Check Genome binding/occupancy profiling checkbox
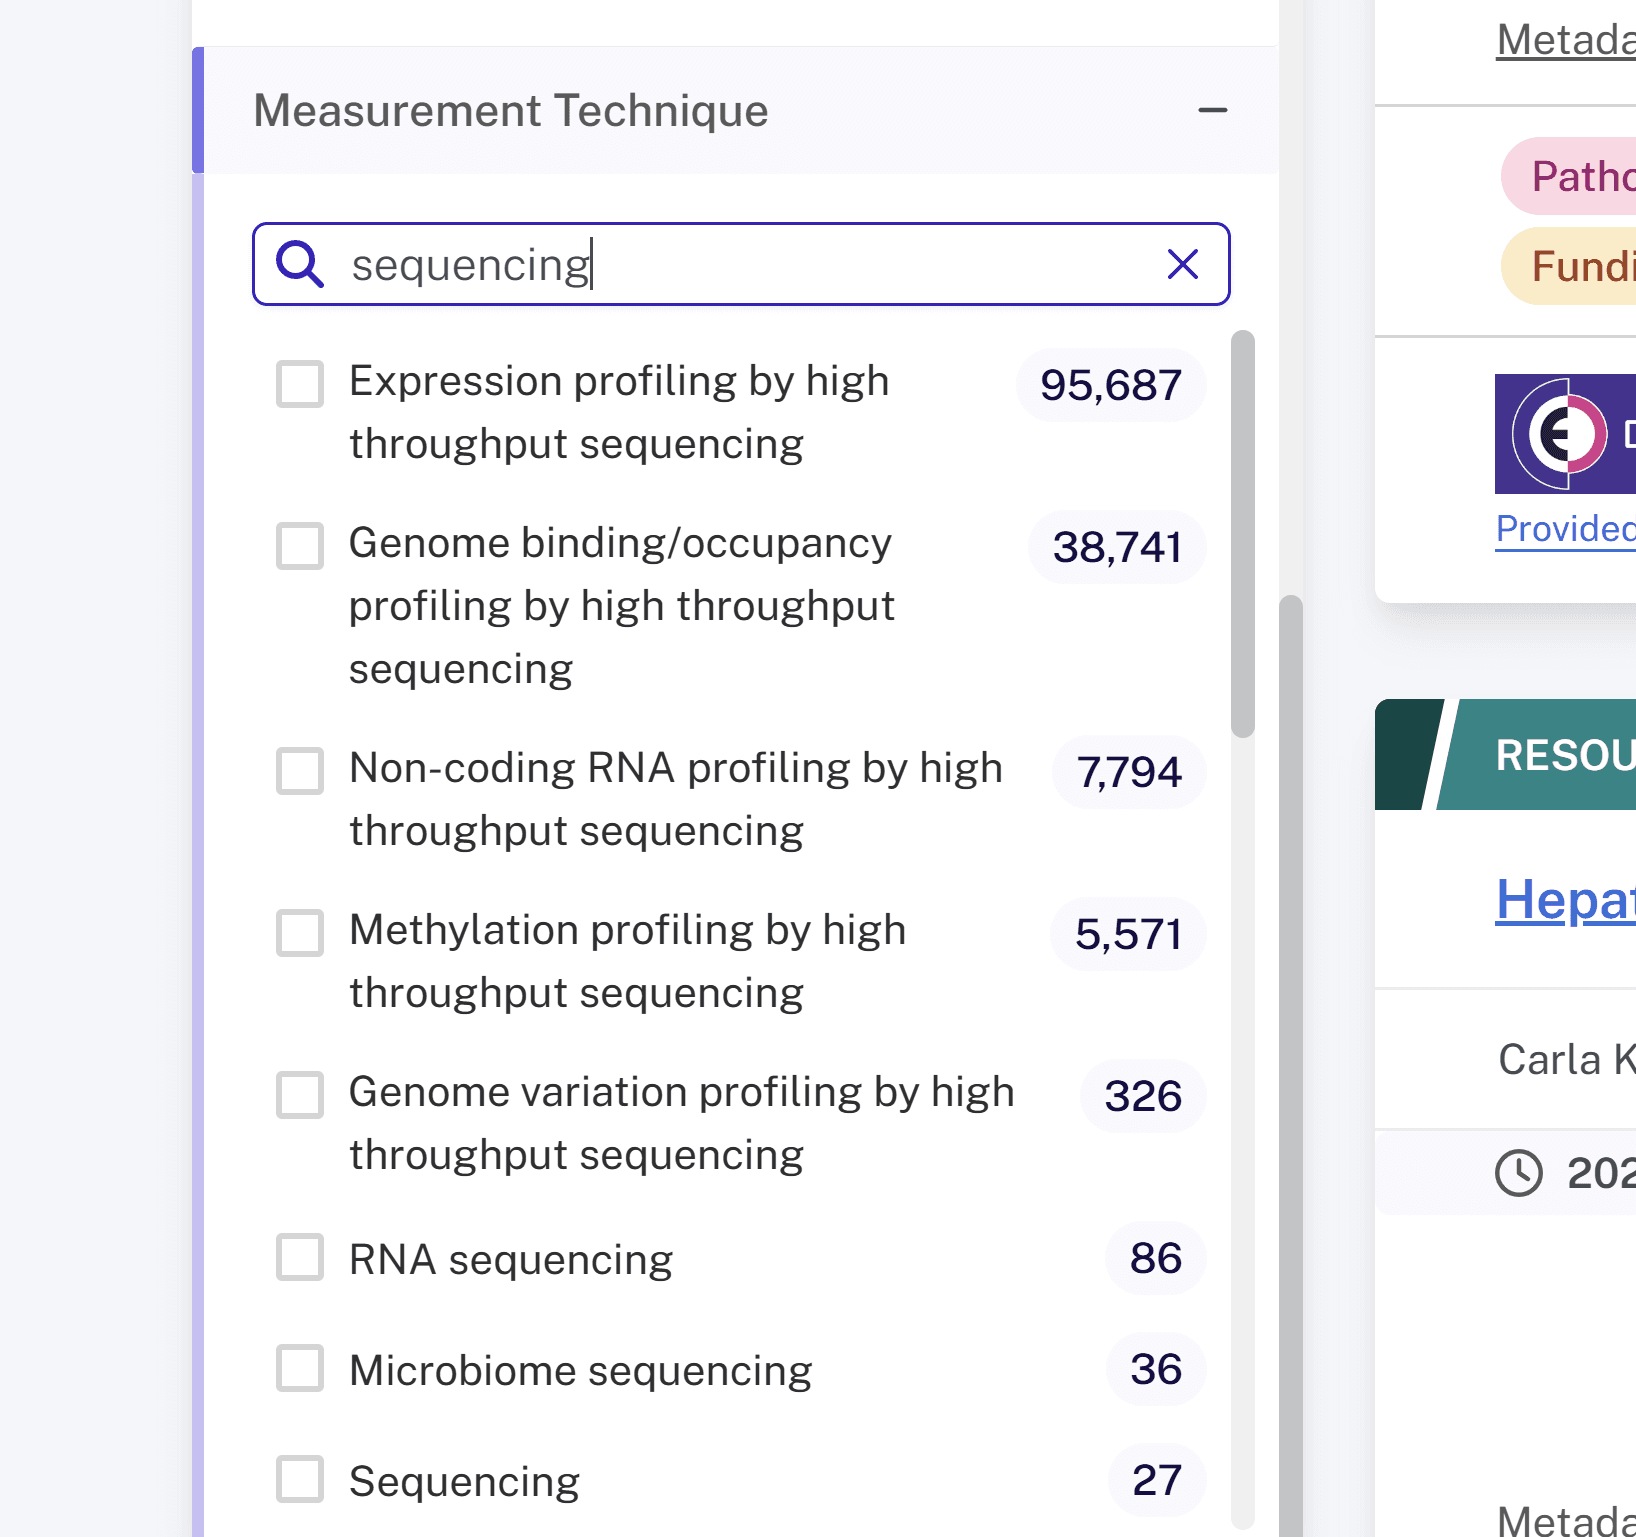This screenshot has width=1636, height=1537. pyautogui.click(x=300, y=546)
